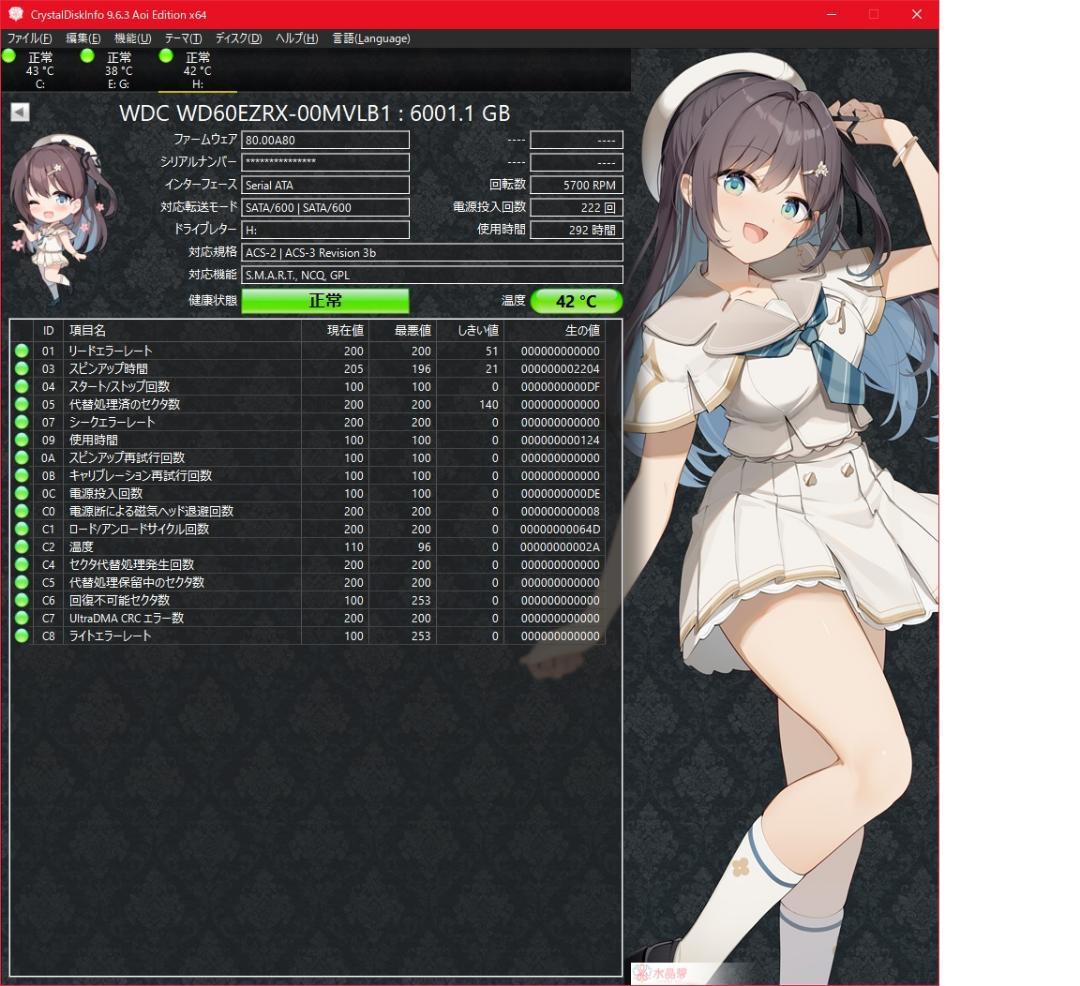Click drive H: temperature status icon
This screenshot has height=986, width=1080.
click(x=165, y=57)
